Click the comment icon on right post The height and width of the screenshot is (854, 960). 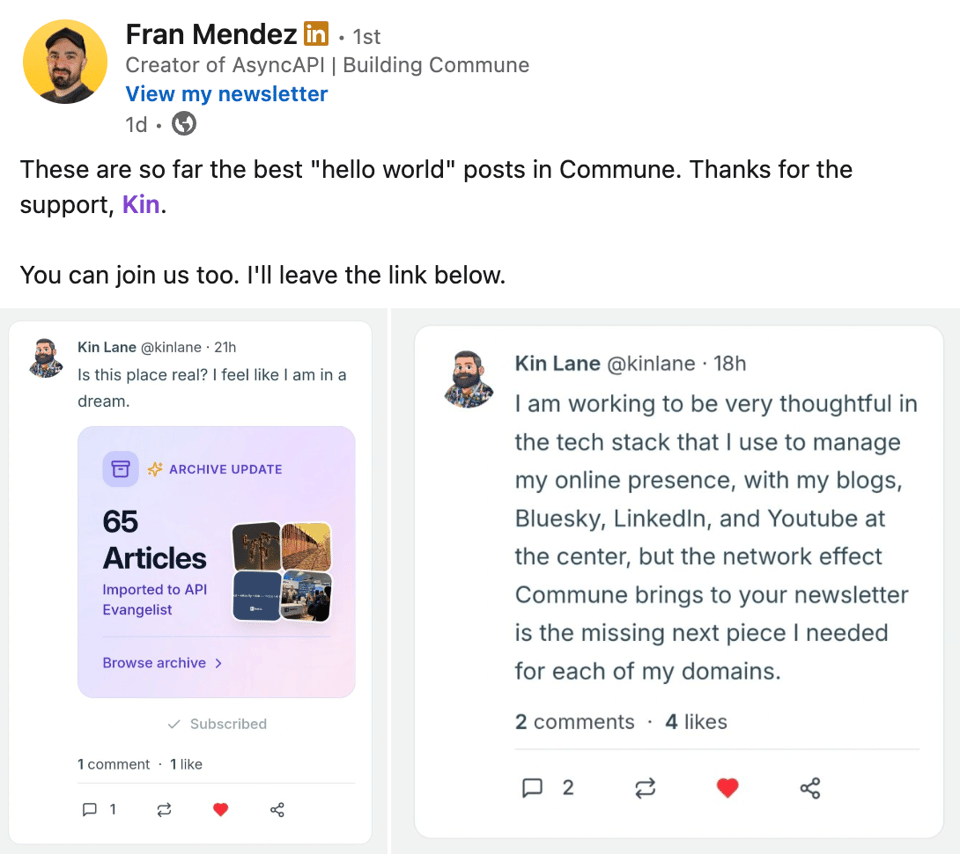[533, 788]
